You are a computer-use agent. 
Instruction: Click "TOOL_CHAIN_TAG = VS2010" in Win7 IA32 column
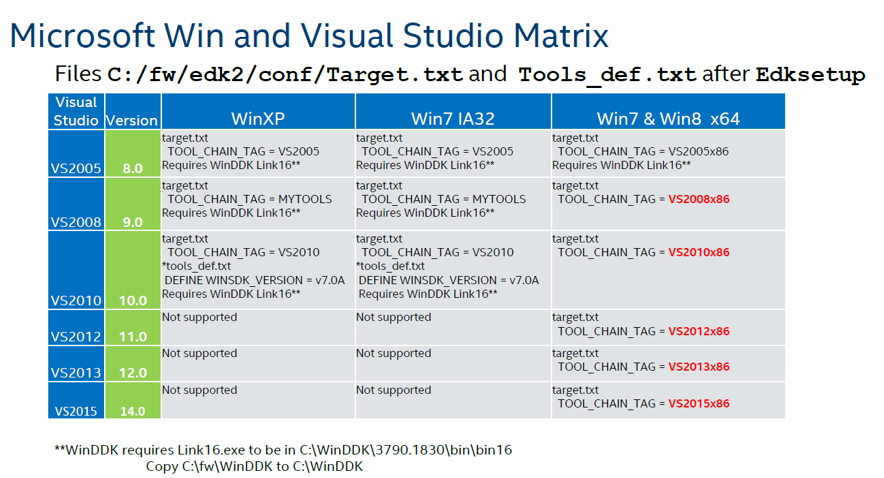click(437, 252)
